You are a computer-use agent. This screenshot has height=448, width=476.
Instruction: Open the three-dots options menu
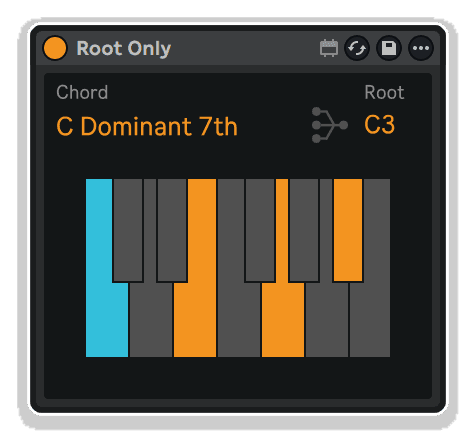[421, 48]
